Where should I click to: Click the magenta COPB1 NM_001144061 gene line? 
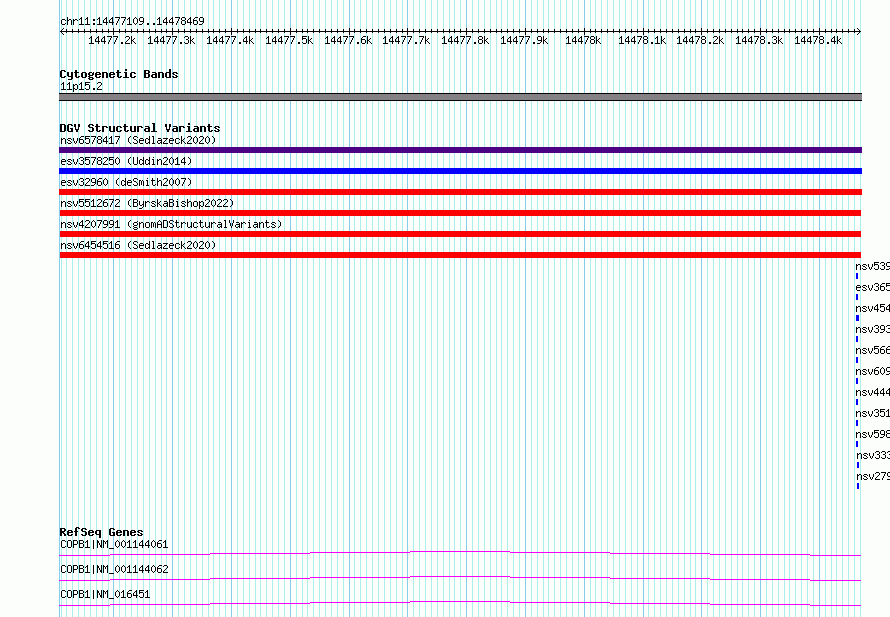pos(460,553)
